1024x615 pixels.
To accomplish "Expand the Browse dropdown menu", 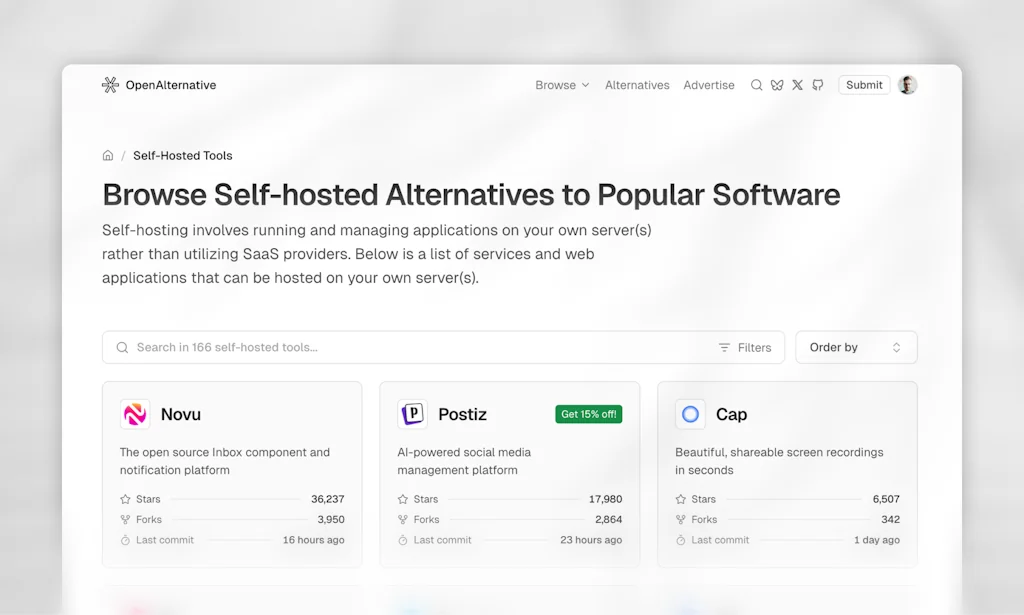I will point(562,85).
